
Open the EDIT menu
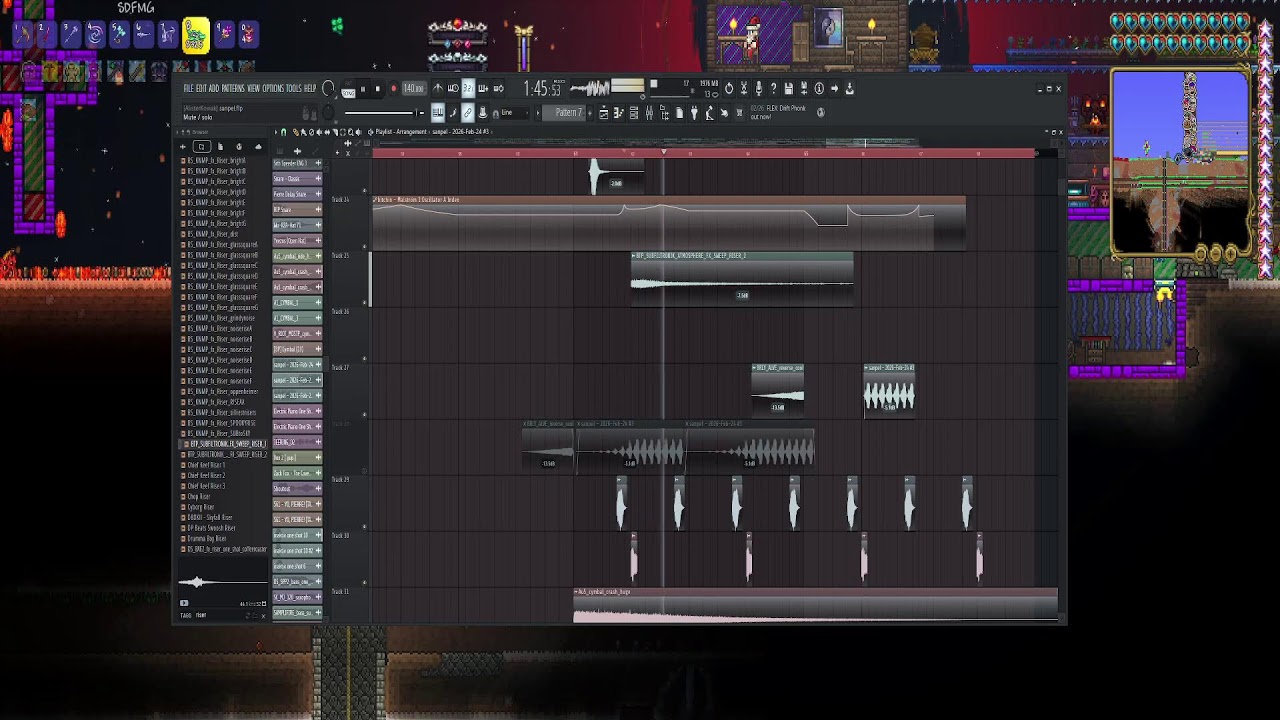[201, 88]
